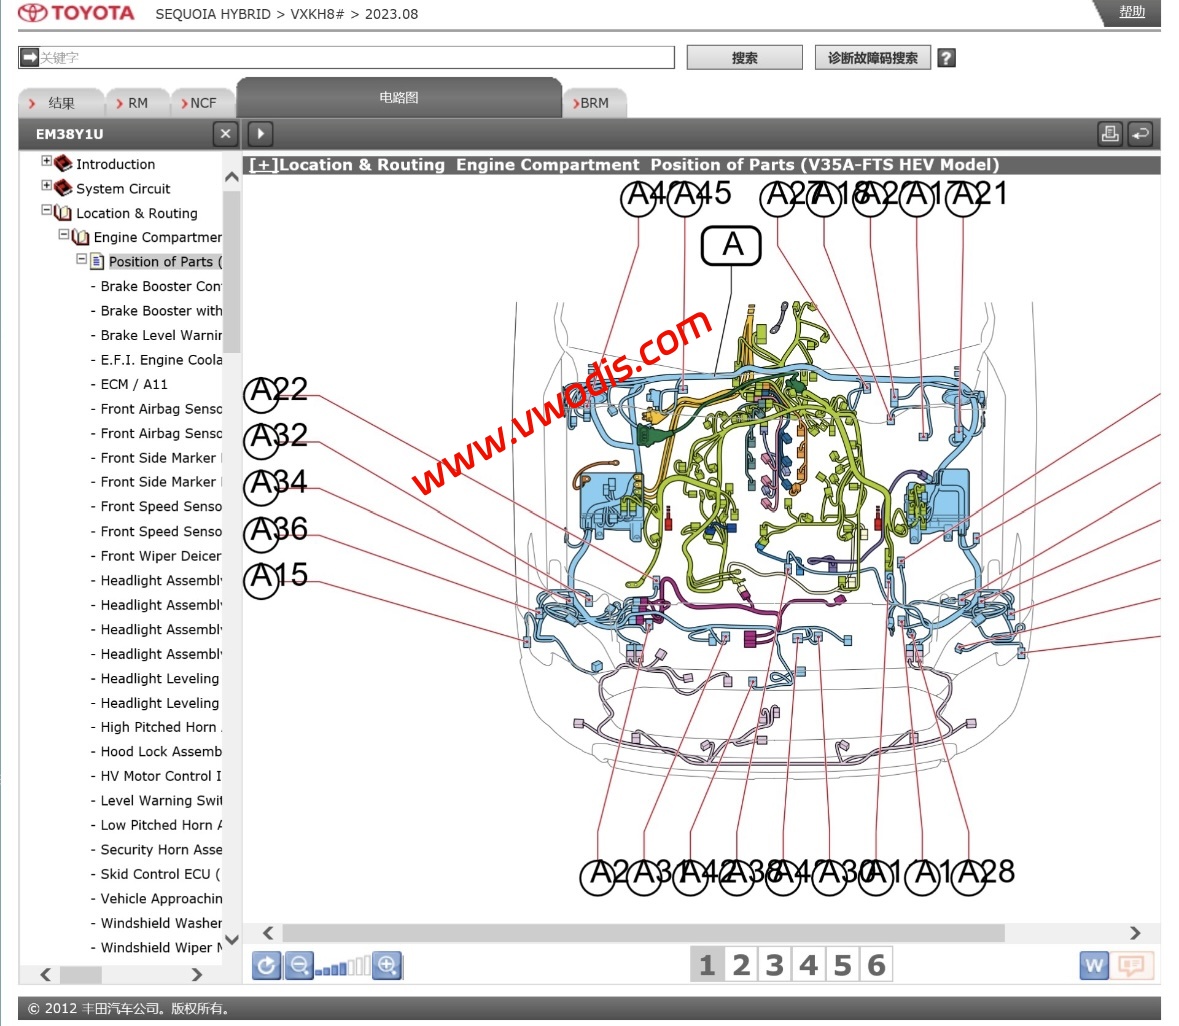Click the arrow button to toggle the sidebar
1179x1026 pixels.
tap(260, 133)
